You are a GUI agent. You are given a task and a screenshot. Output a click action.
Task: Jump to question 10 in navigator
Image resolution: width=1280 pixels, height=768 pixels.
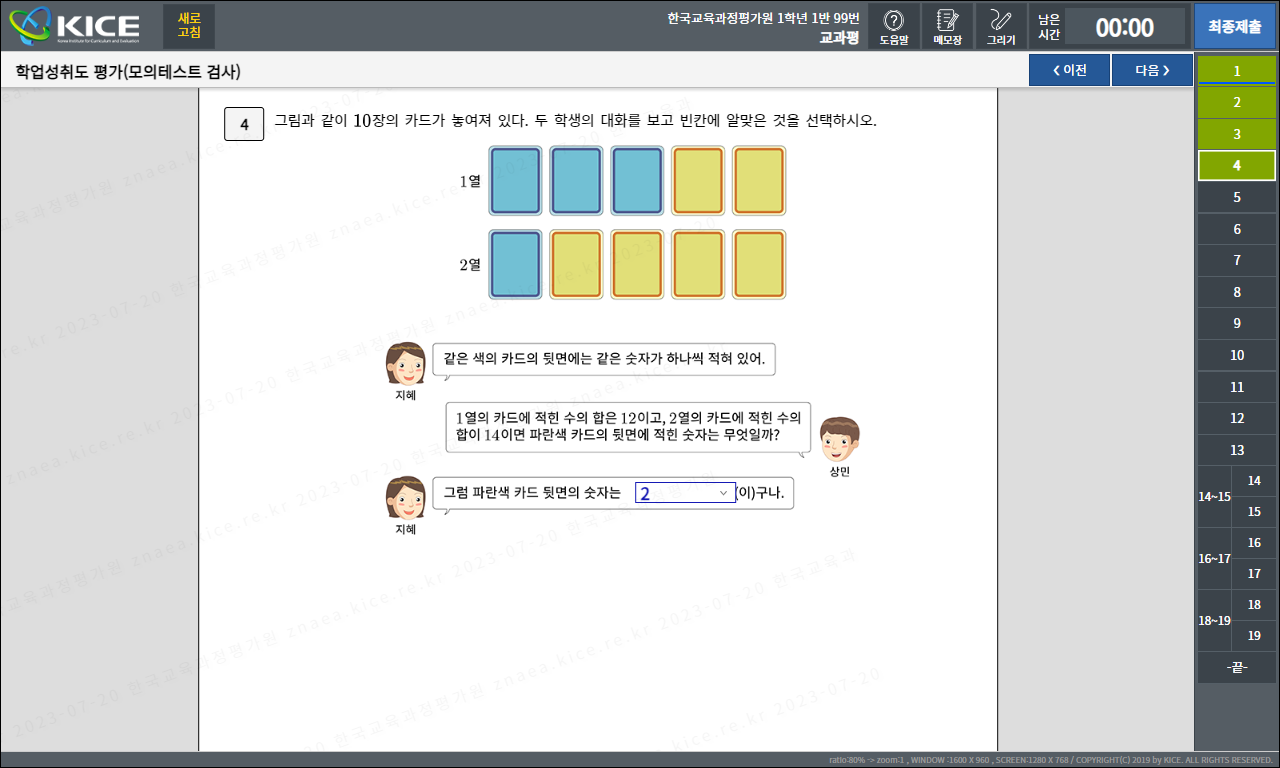pyautogui.click(x=1237, y=355)
